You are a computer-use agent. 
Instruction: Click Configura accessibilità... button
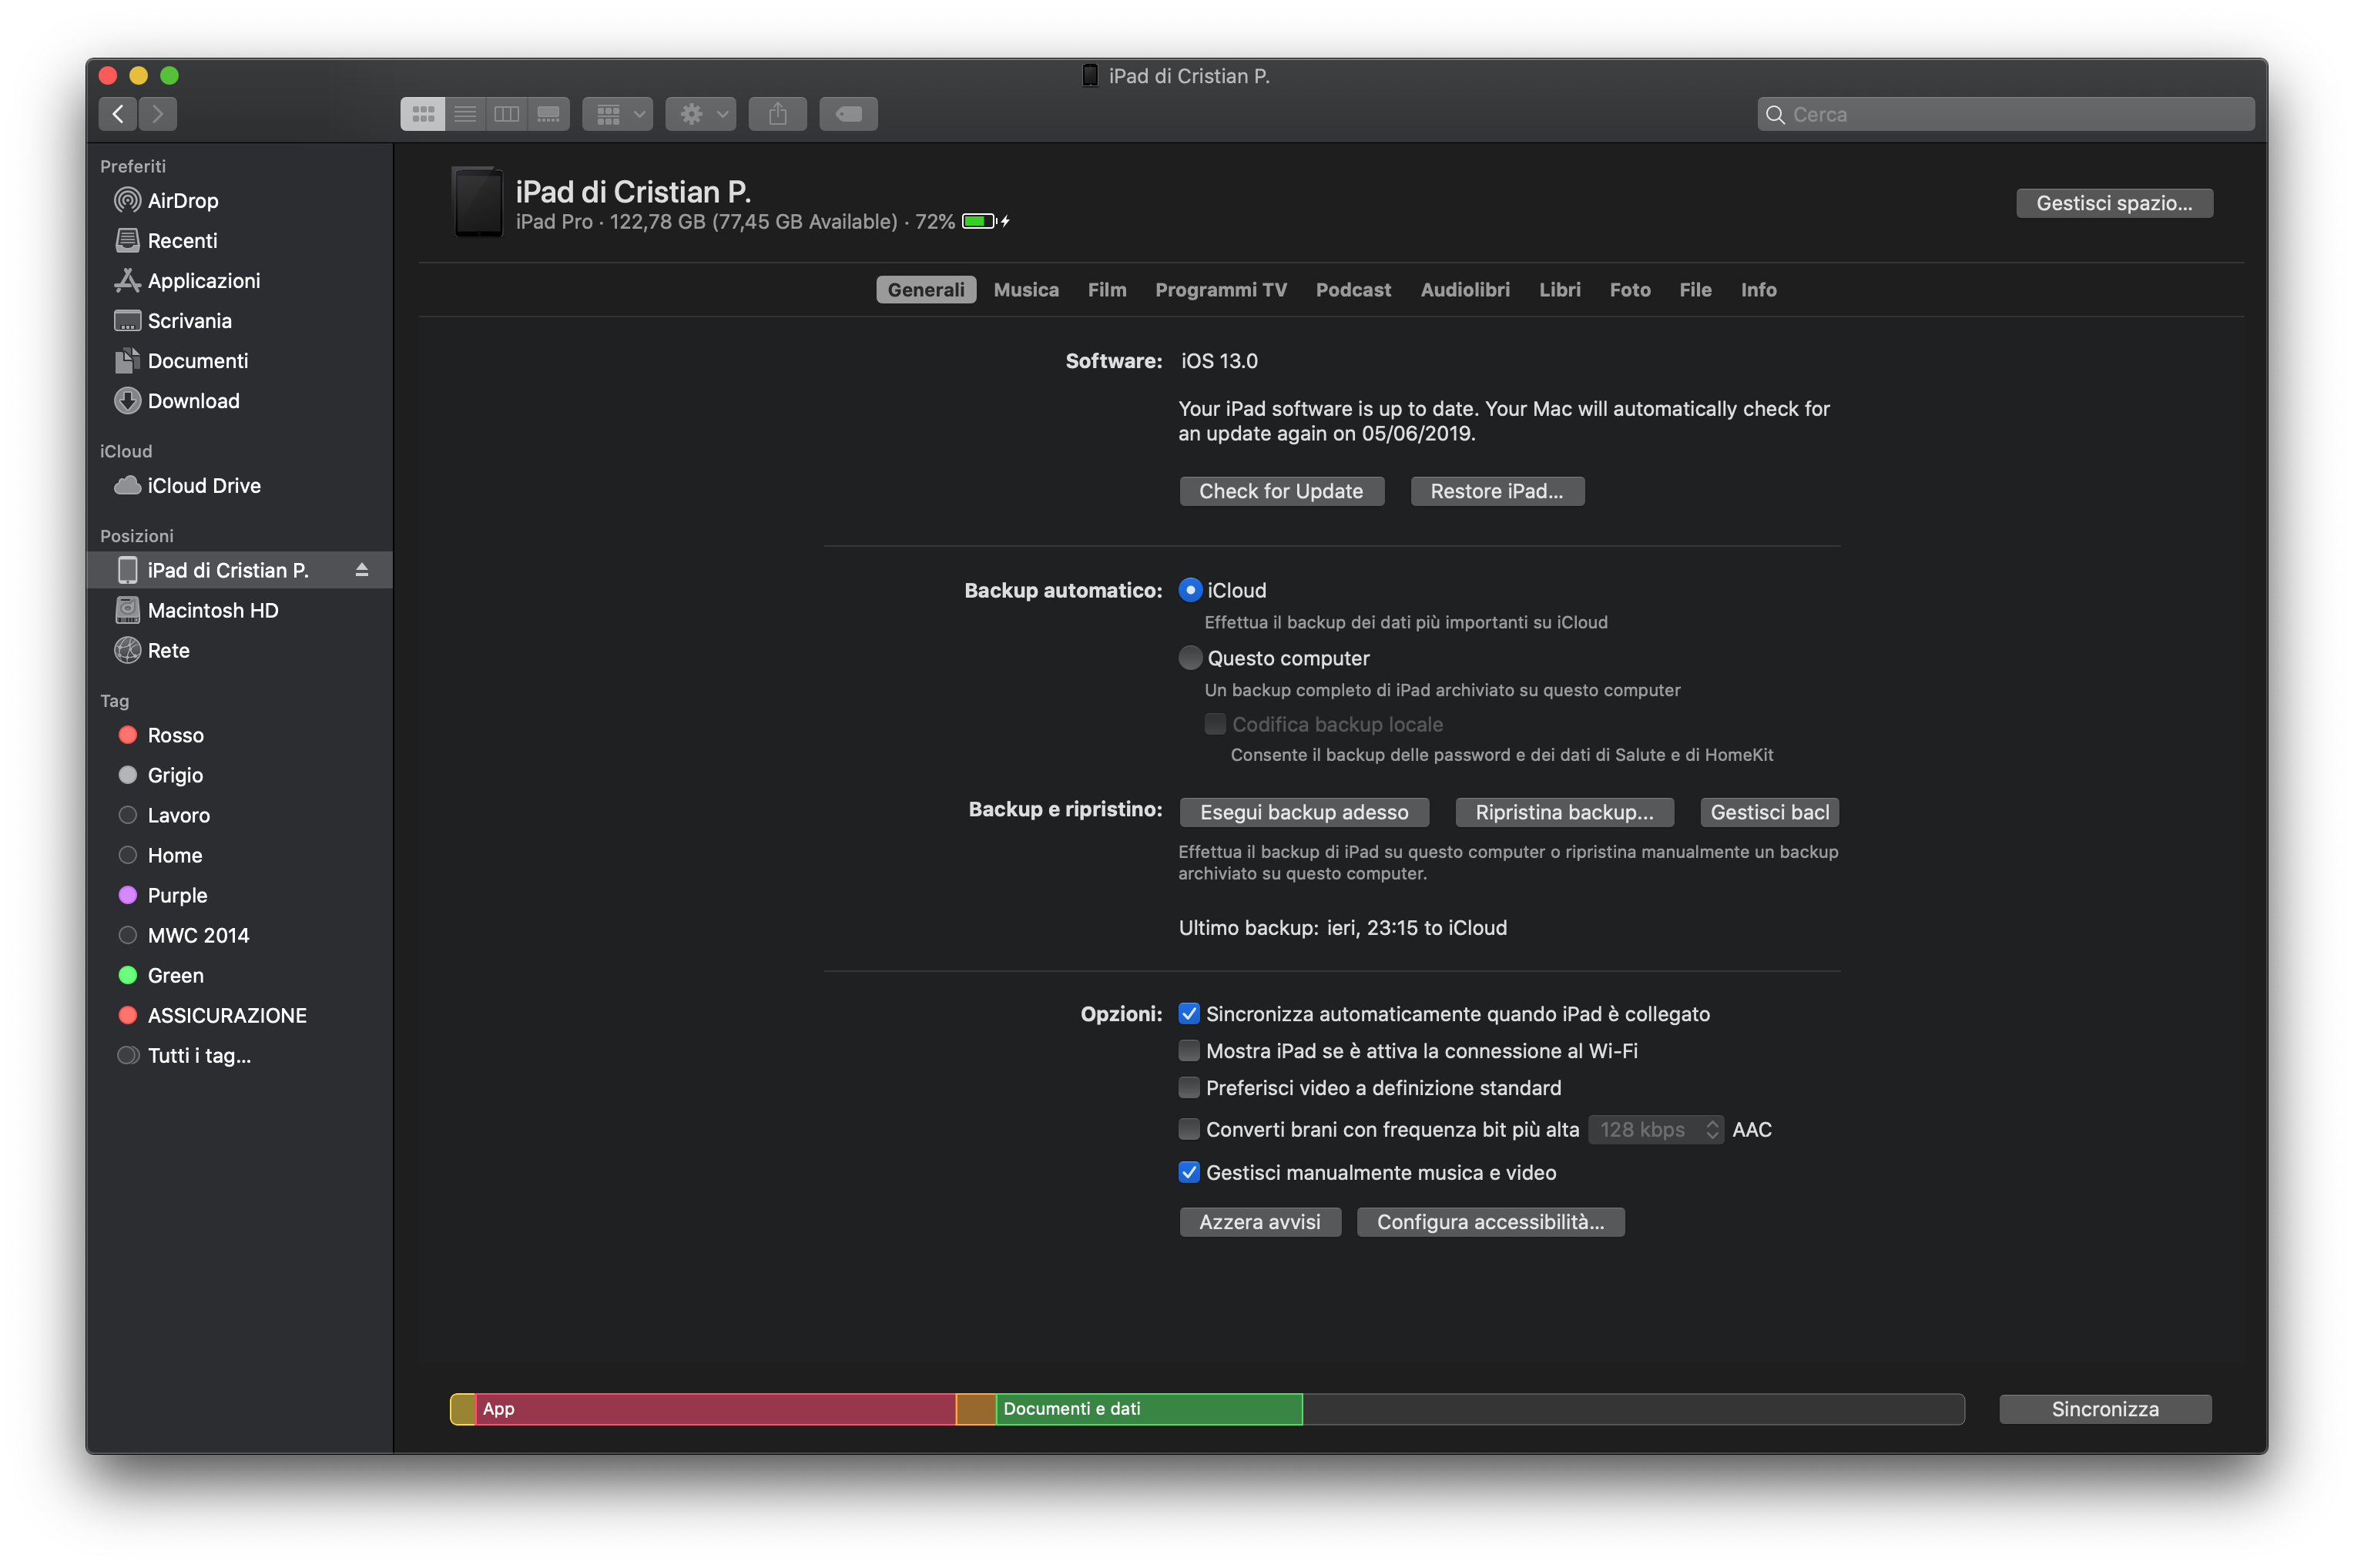[1490, 1222]
